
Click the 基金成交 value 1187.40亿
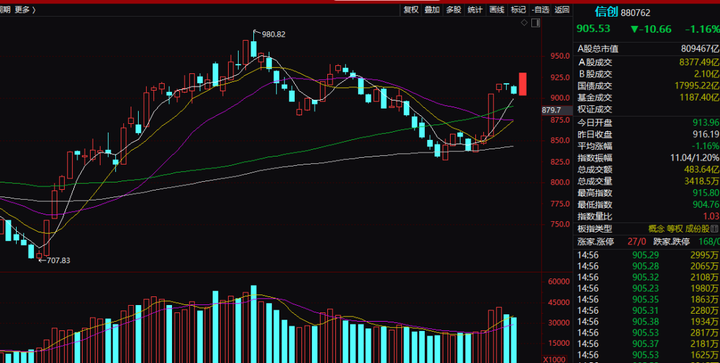click(699, 97)
